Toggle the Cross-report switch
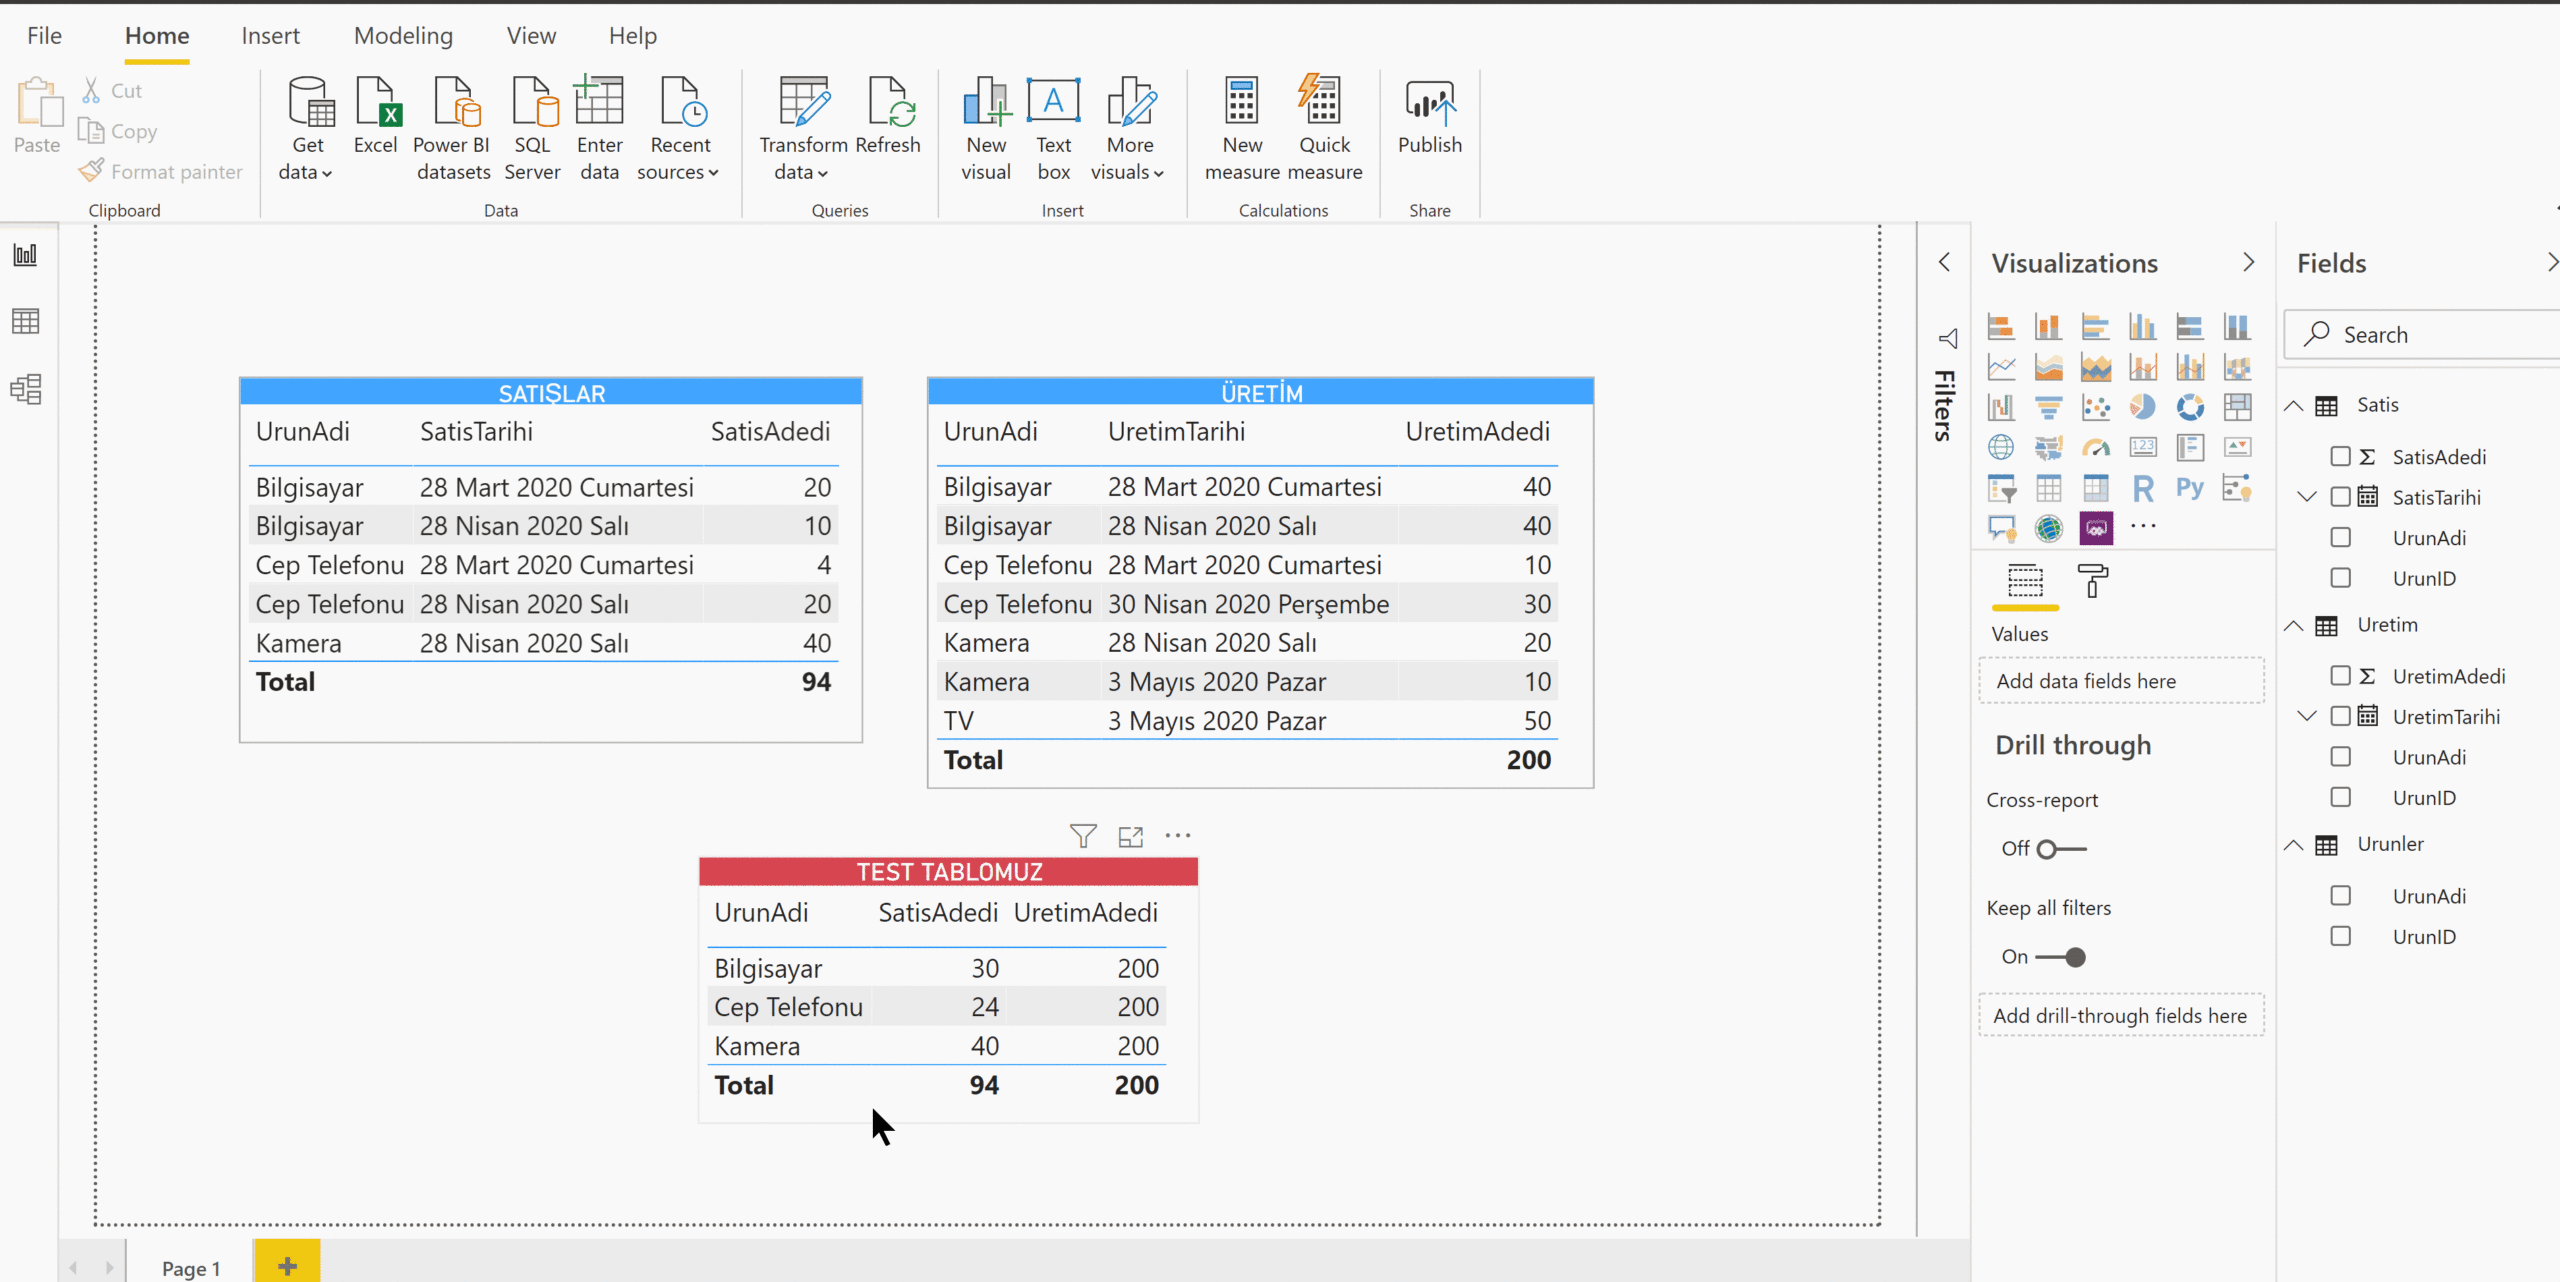This screenshot has height=1282, width=2560. point(2061,849)
